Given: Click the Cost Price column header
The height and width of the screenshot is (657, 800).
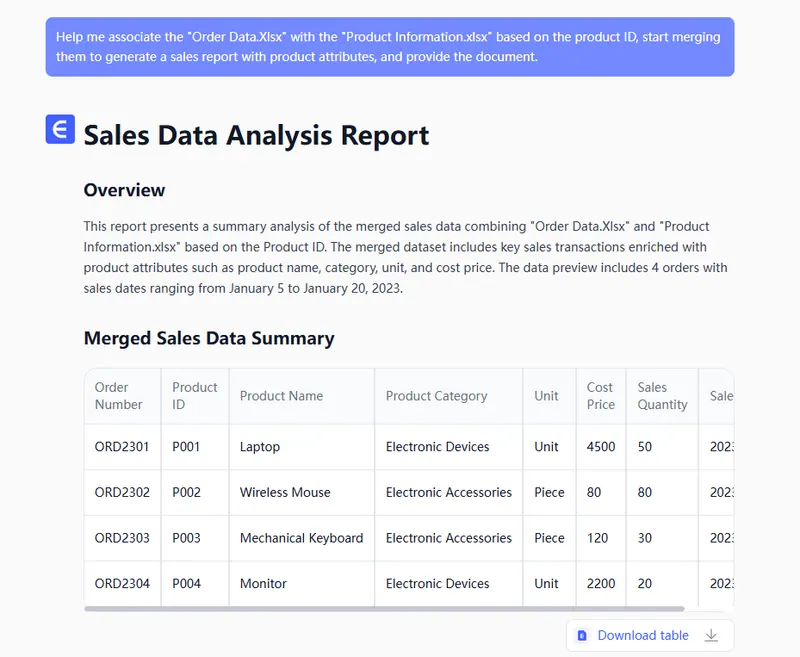Looking at the screenshot, I should [600, 396].
